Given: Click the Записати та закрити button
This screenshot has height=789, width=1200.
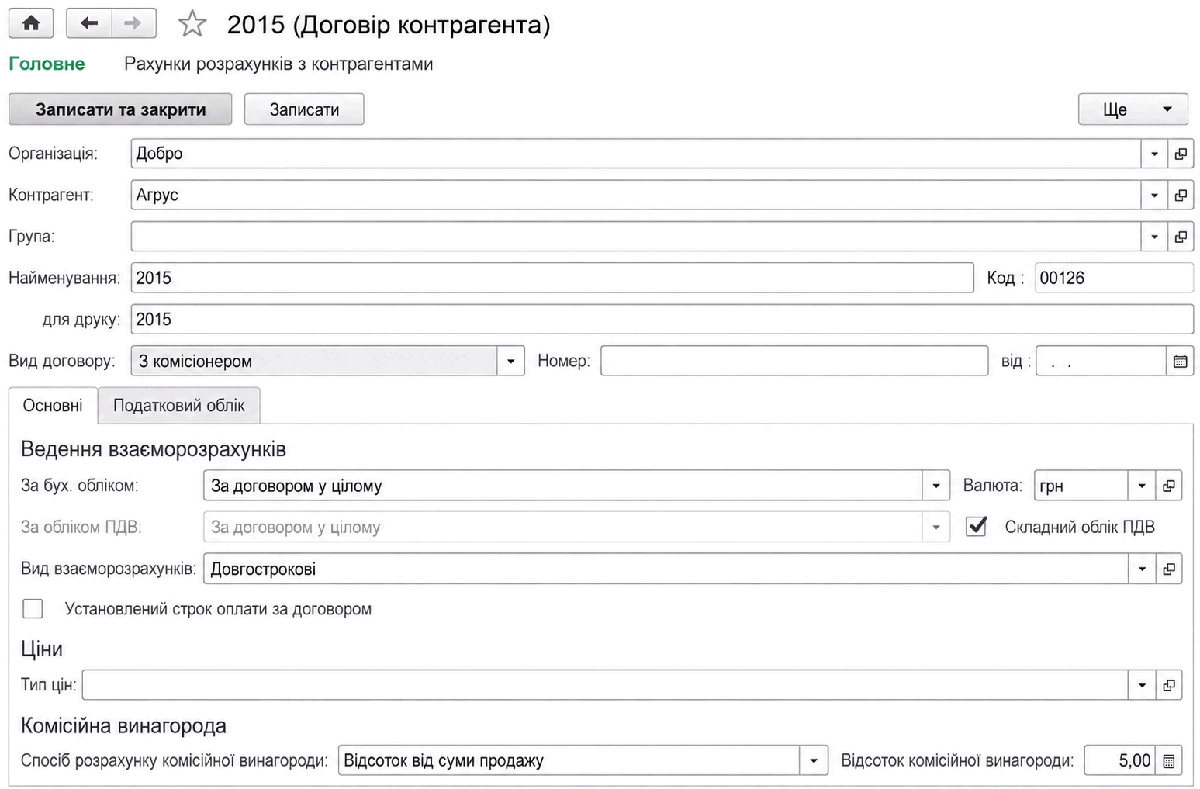Looking at the screenshot, I should (x=121, y=110).
